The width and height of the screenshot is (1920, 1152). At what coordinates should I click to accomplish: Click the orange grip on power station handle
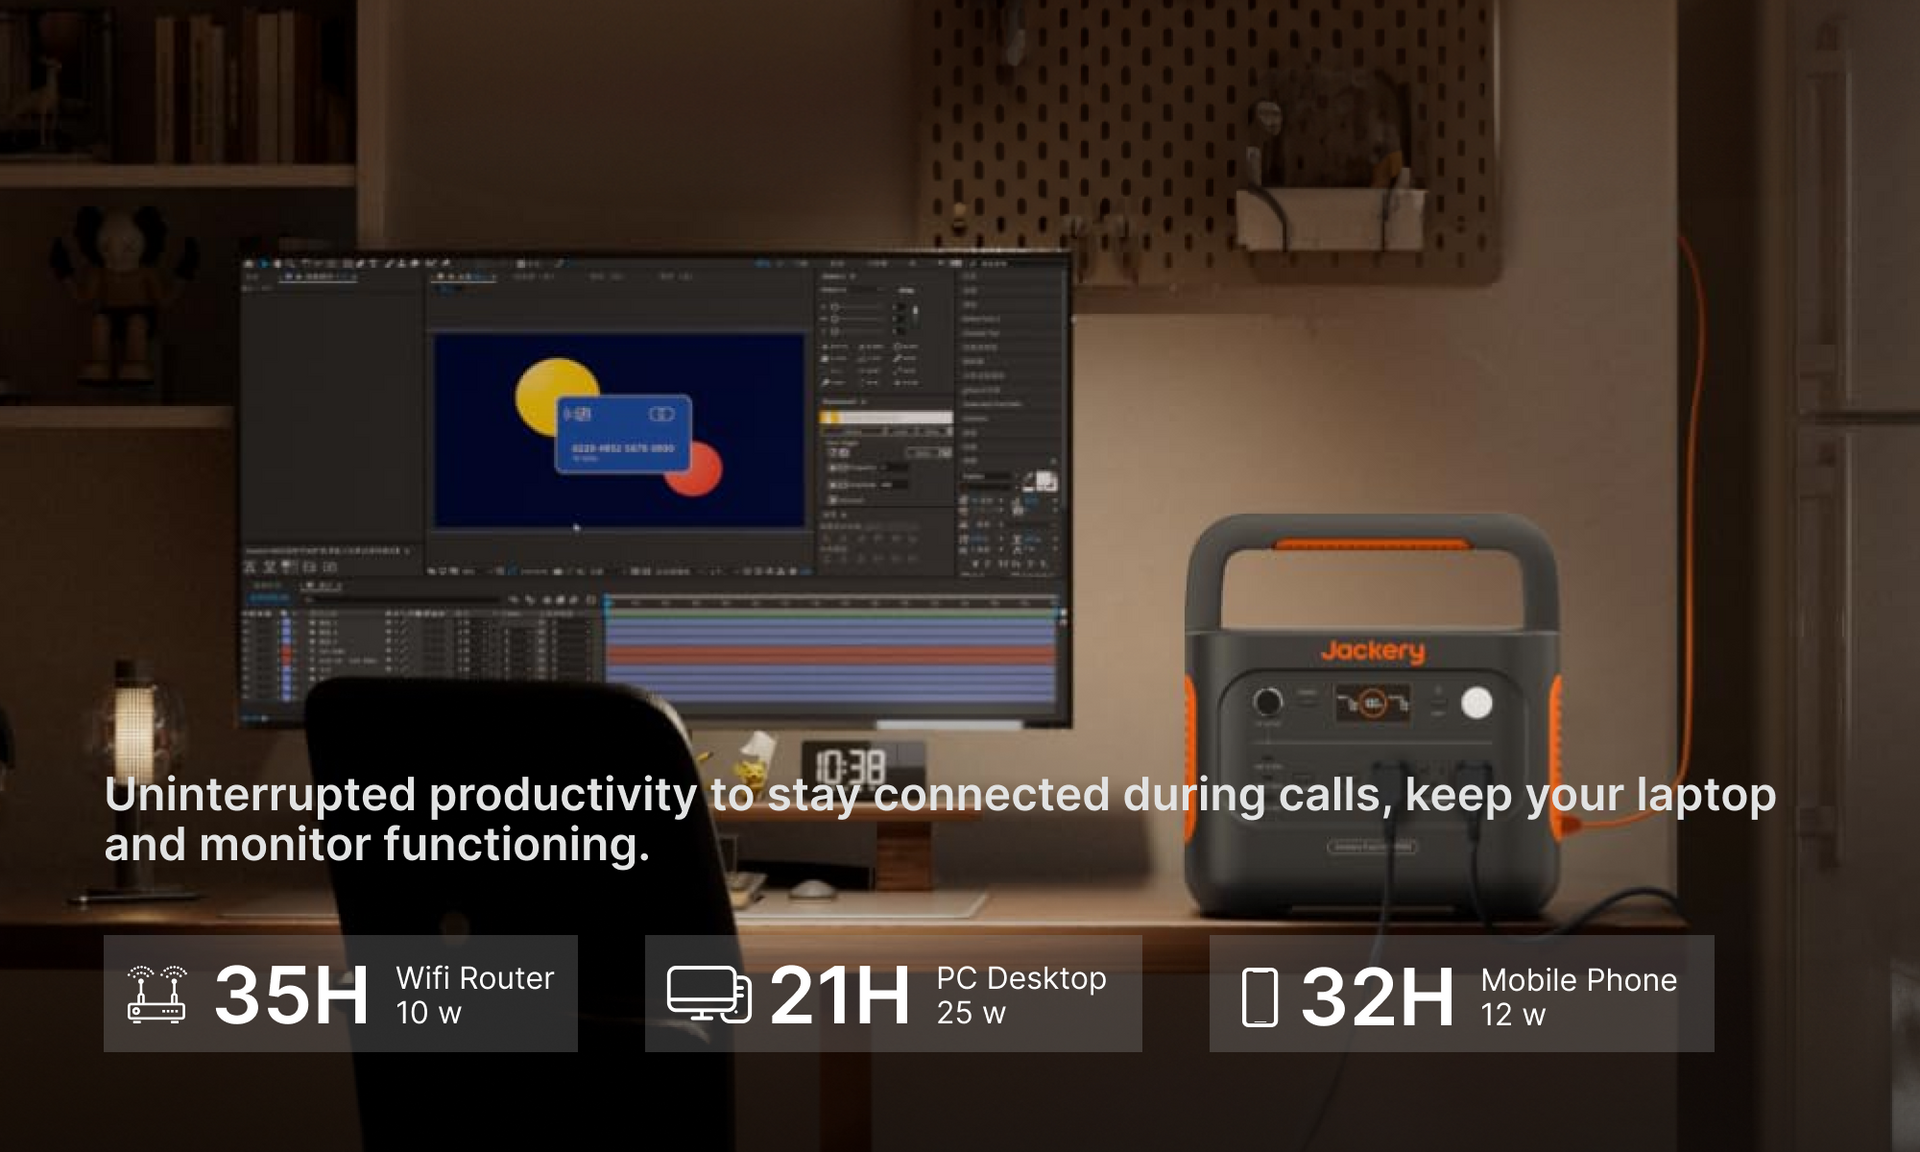[x=1372, y=545]
